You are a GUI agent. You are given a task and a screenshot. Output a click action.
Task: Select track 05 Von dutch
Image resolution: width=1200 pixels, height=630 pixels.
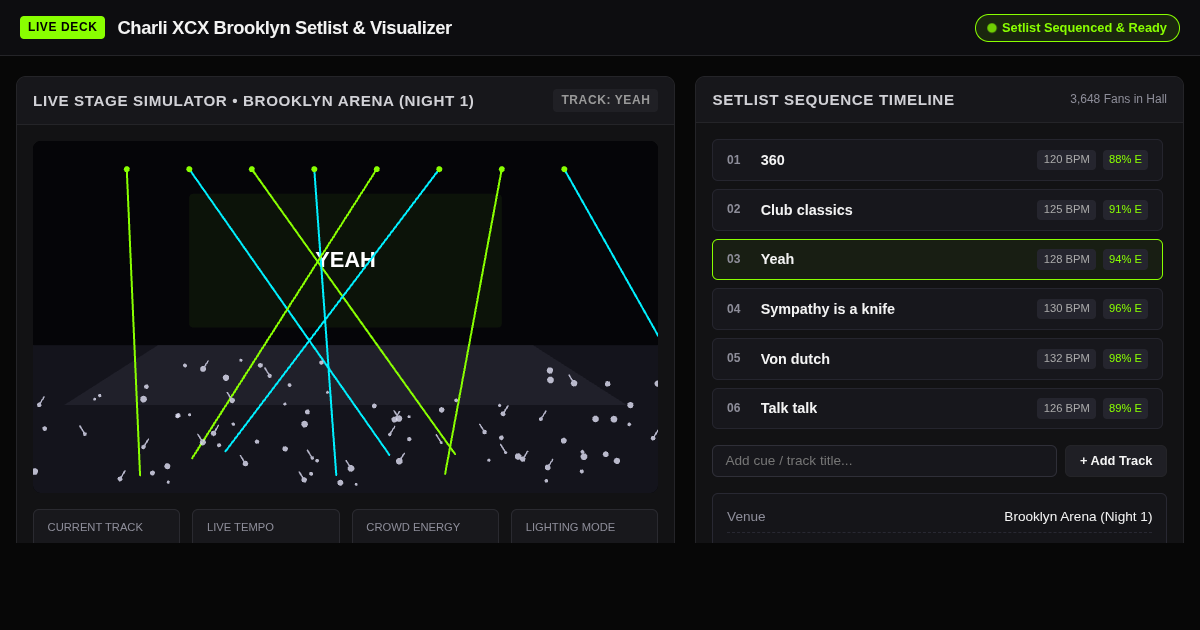937,359
